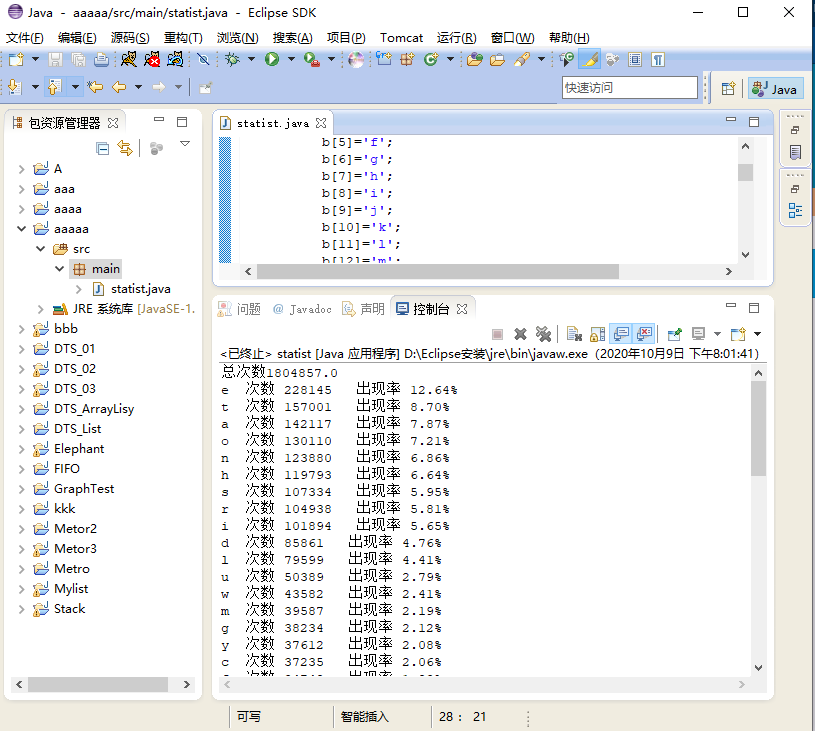This screenshot has height=731, width=815.
Task: Open the 文件(F) menu
Action: (24, 37)
